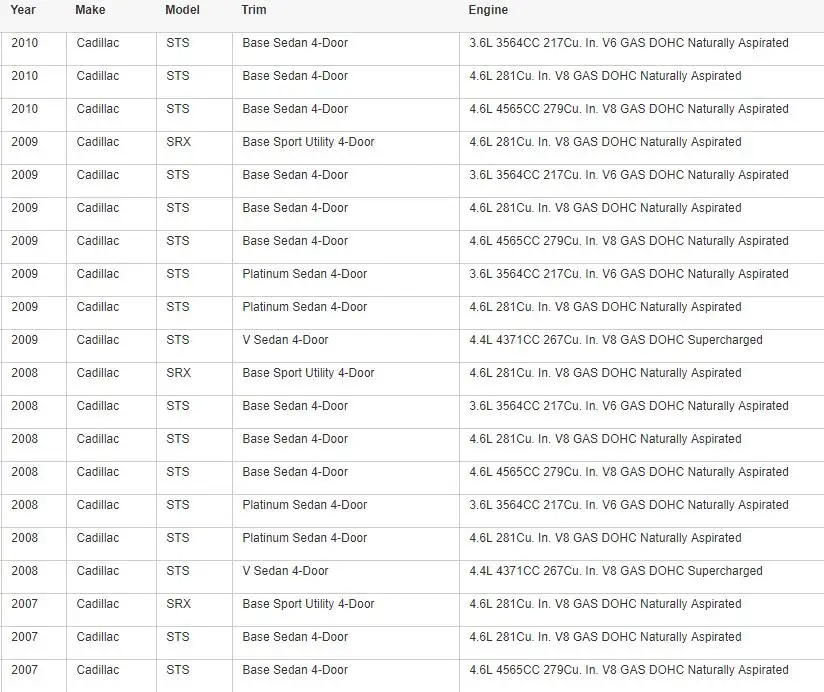Screen dimensions: 824x692
Task: Click the 2009 "V Sedan 4-Door" trim cell
Action: coord(285,340)
